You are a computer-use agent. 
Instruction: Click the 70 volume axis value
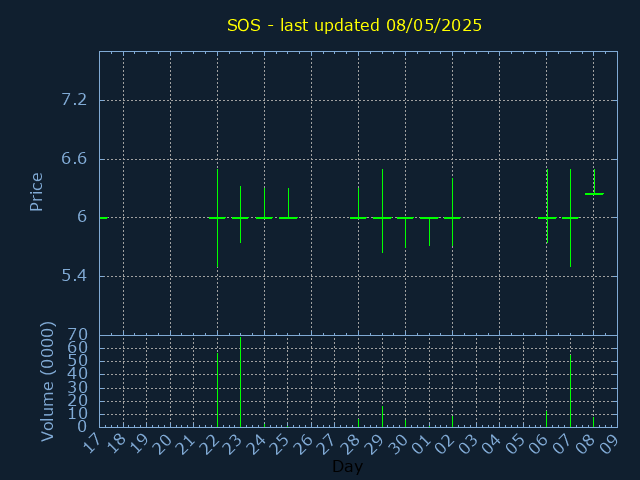tap(78, 335)
